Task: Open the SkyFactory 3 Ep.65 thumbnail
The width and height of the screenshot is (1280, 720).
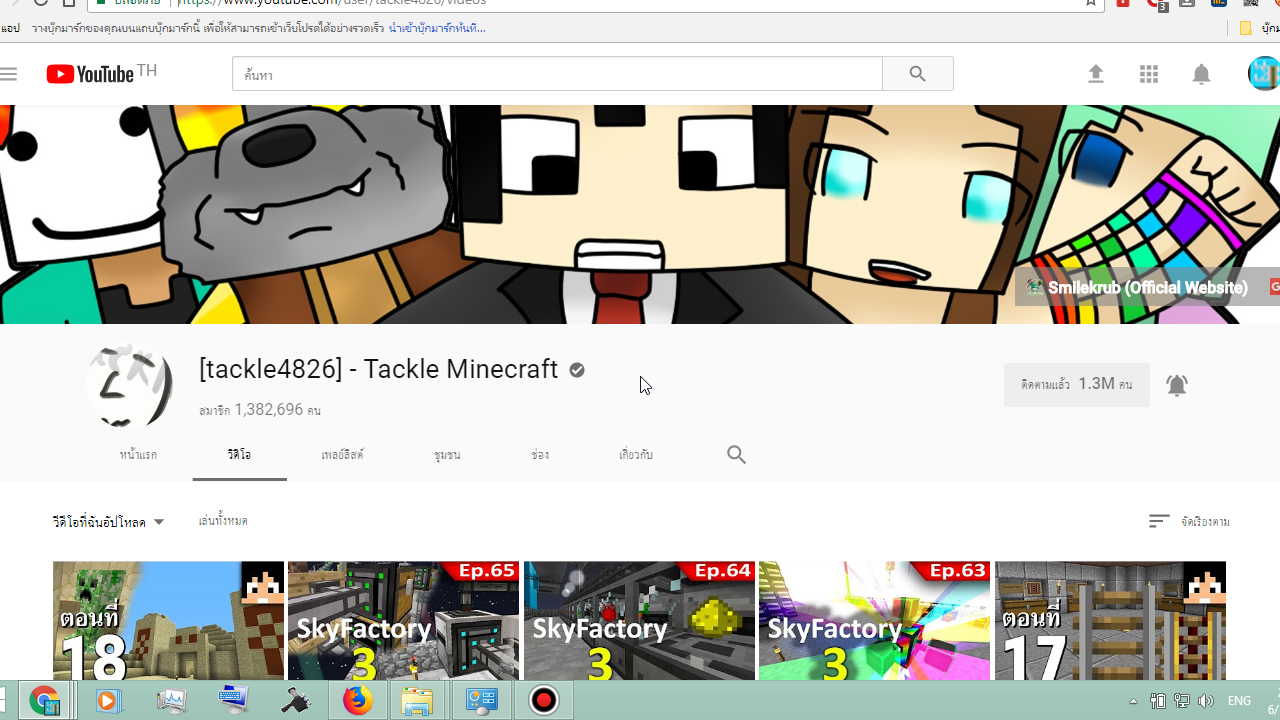Action: tap(403, 620)
